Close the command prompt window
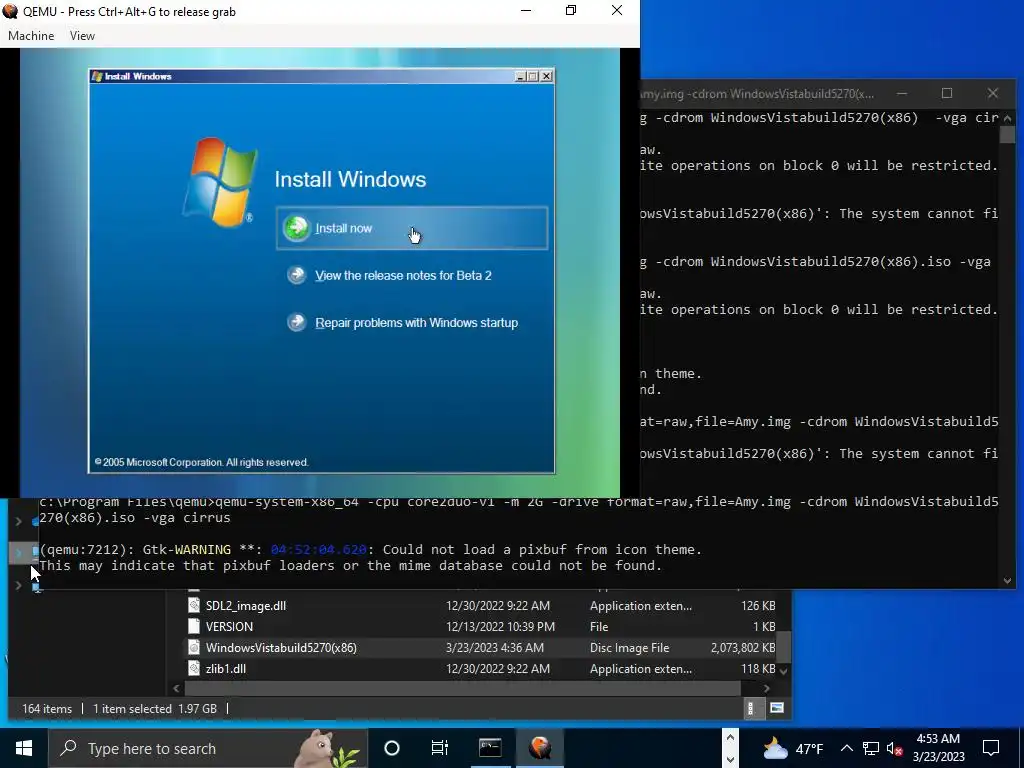This screenshot has height=768, width=1024. (993, 93)
